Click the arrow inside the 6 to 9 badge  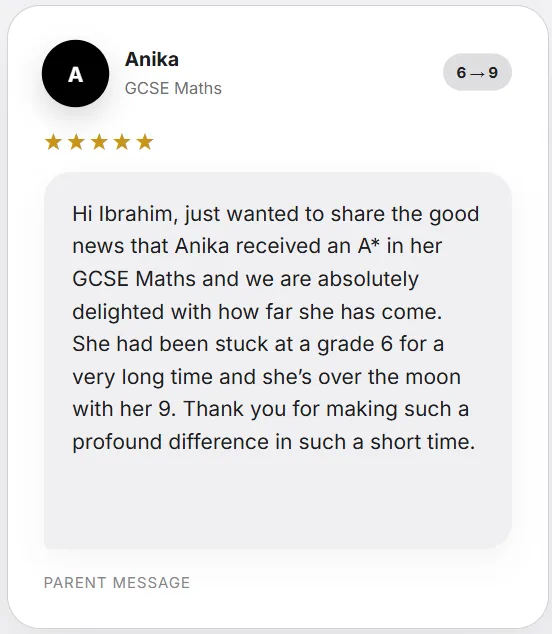477,74
